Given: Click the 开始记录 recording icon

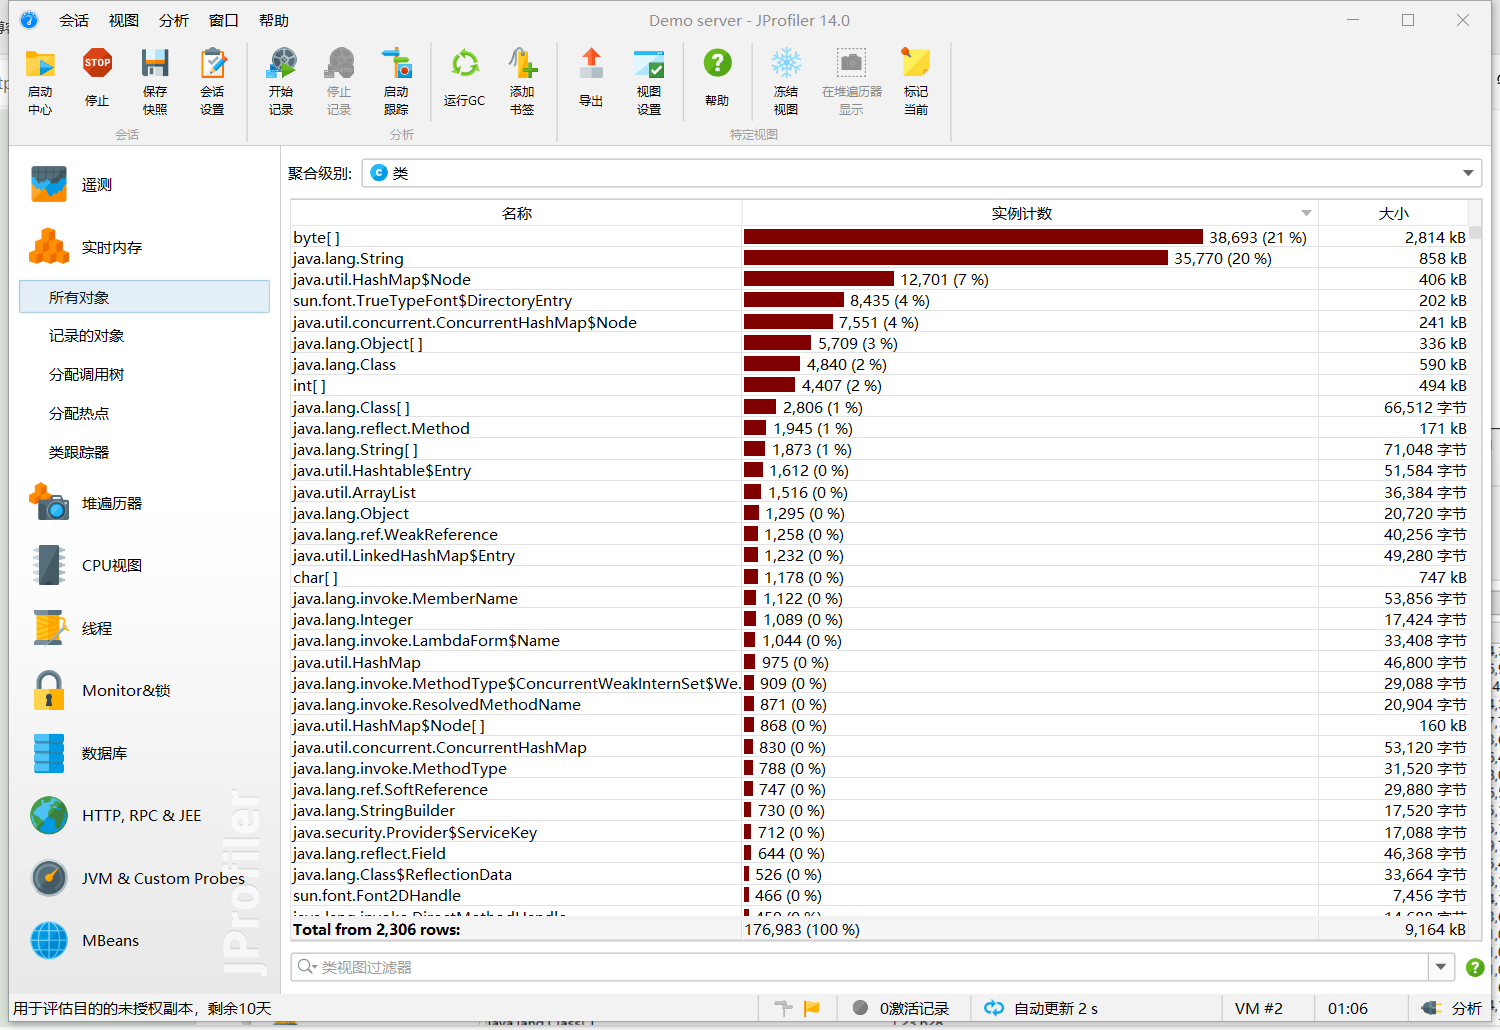Looking at the screenshot, I should click(x=281, y=64).
